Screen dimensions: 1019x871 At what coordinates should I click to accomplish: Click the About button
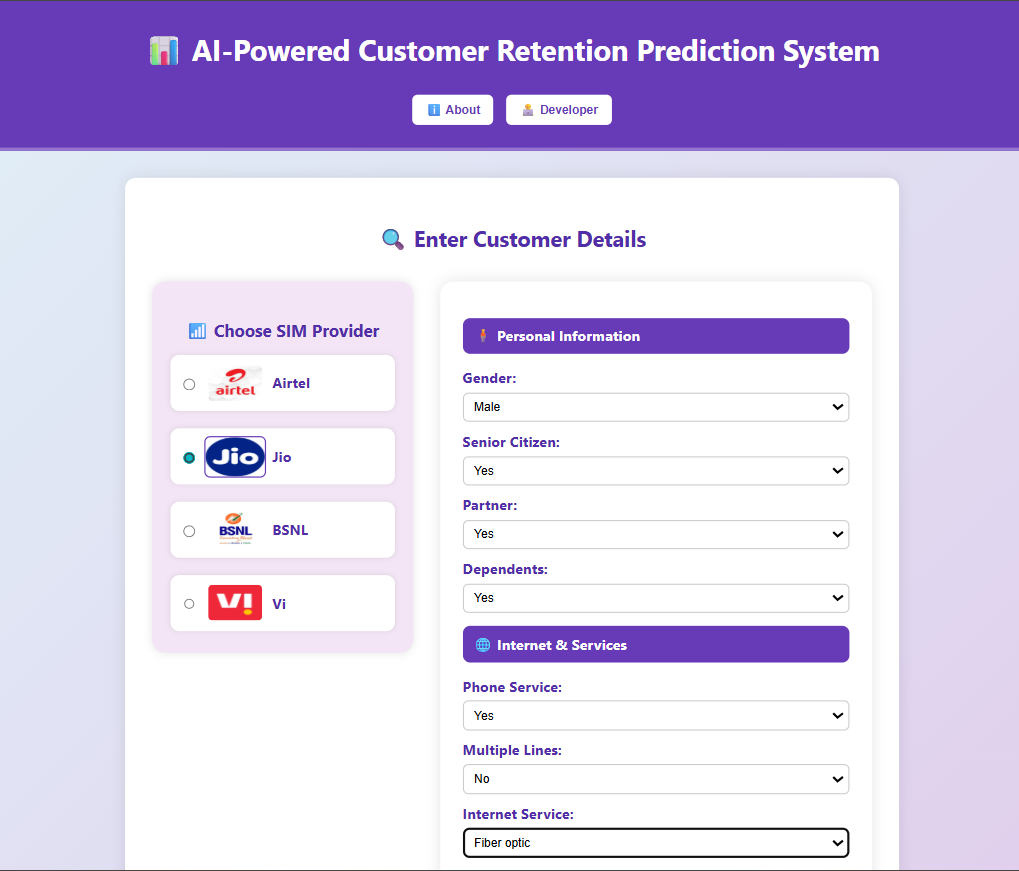[453, 110]
